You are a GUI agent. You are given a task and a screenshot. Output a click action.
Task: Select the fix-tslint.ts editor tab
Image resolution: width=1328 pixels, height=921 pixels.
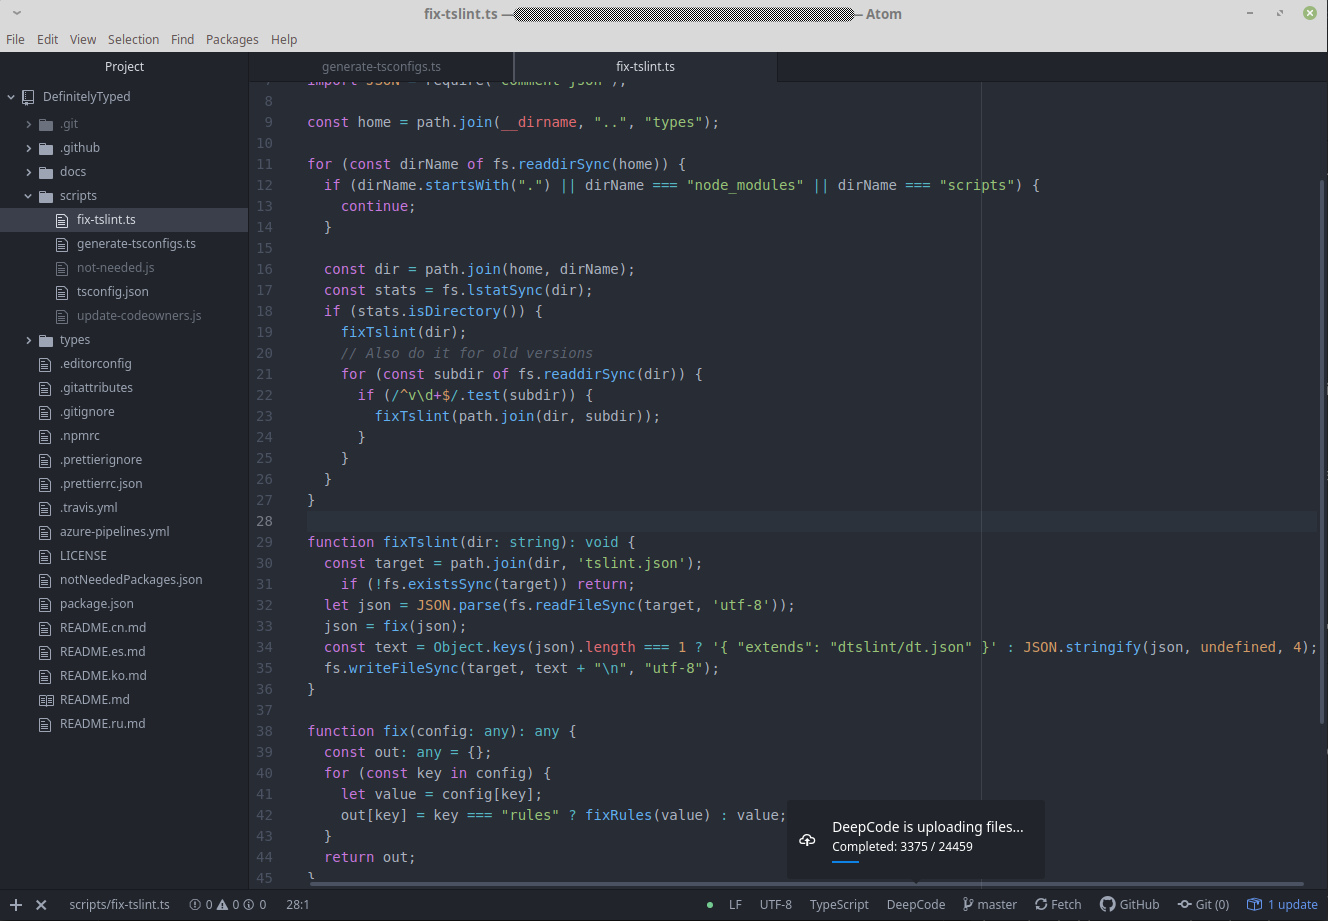coord(645,67)
